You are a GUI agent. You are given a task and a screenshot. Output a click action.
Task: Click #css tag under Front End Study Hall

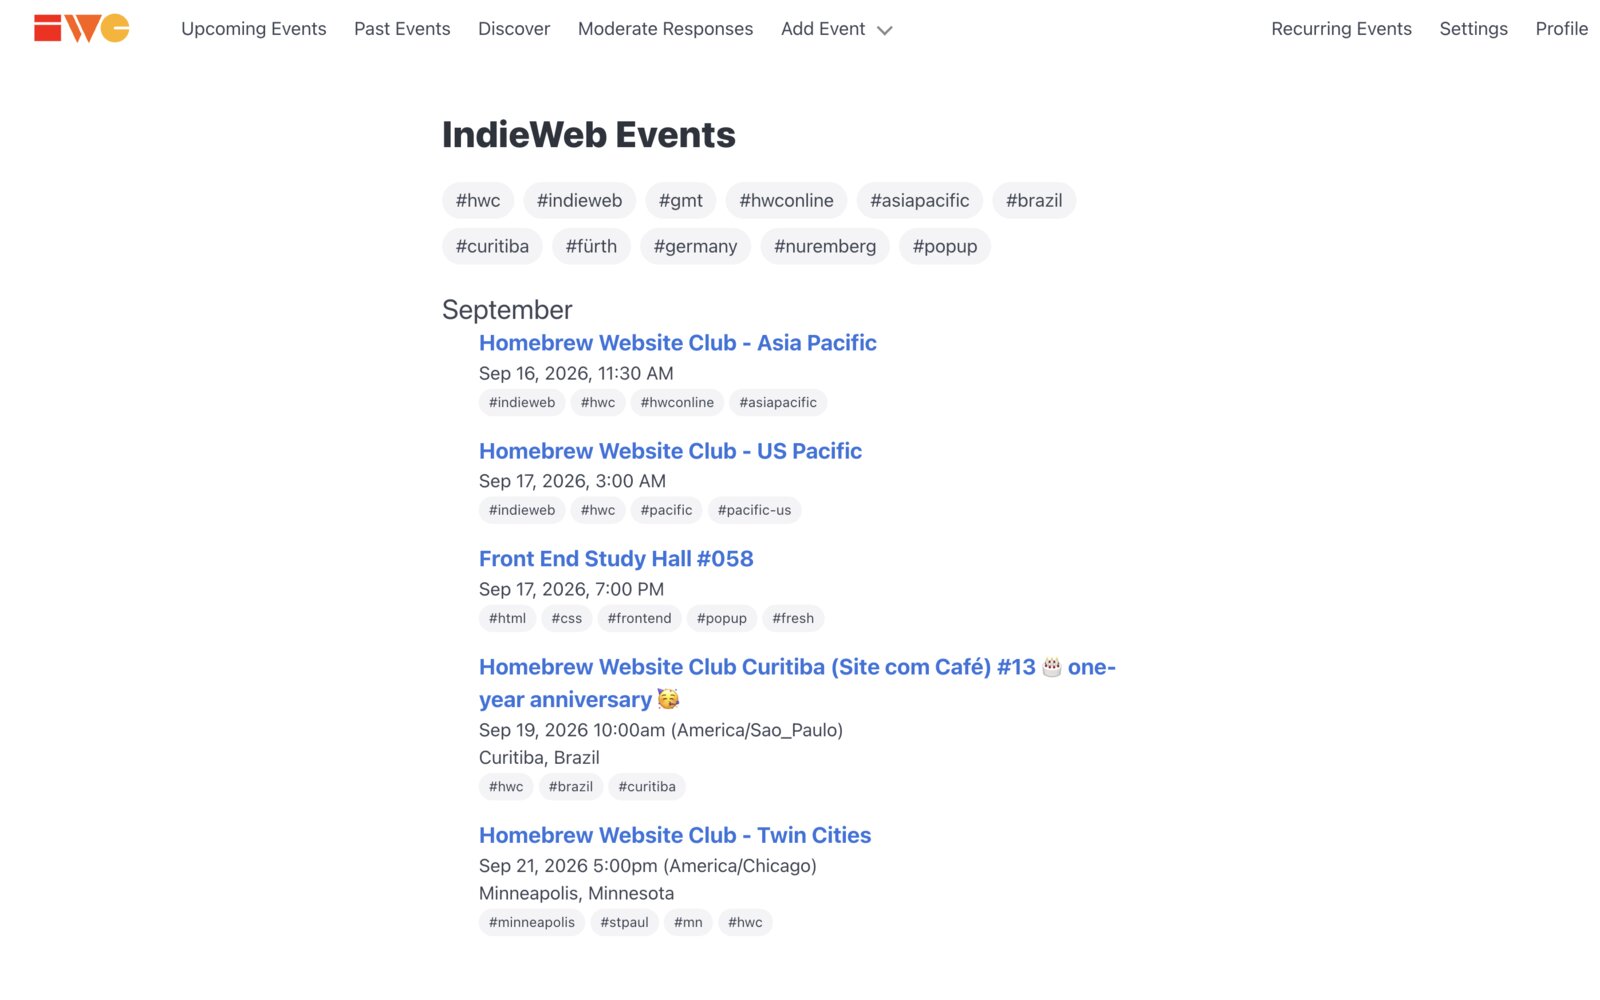(x=567, y=618)
